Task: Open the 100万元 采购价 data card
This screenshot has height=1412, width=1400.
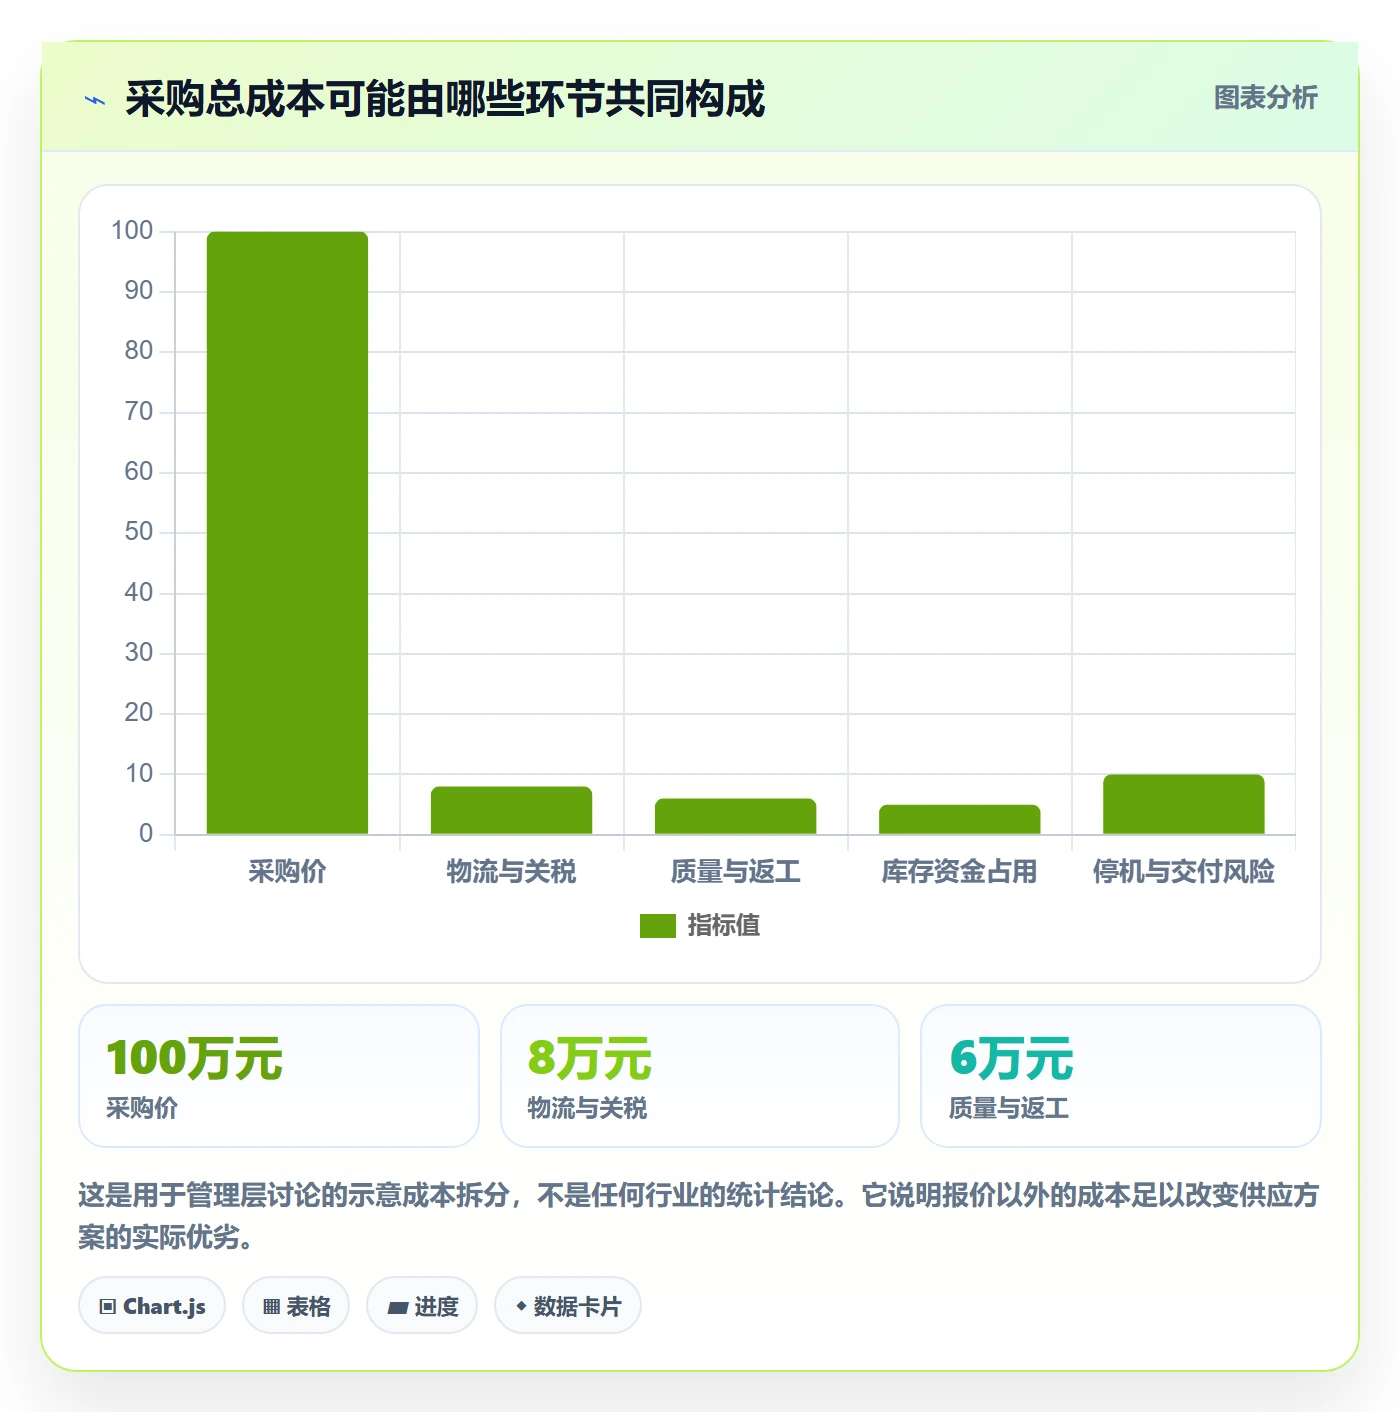Action: pos(279,1076)
